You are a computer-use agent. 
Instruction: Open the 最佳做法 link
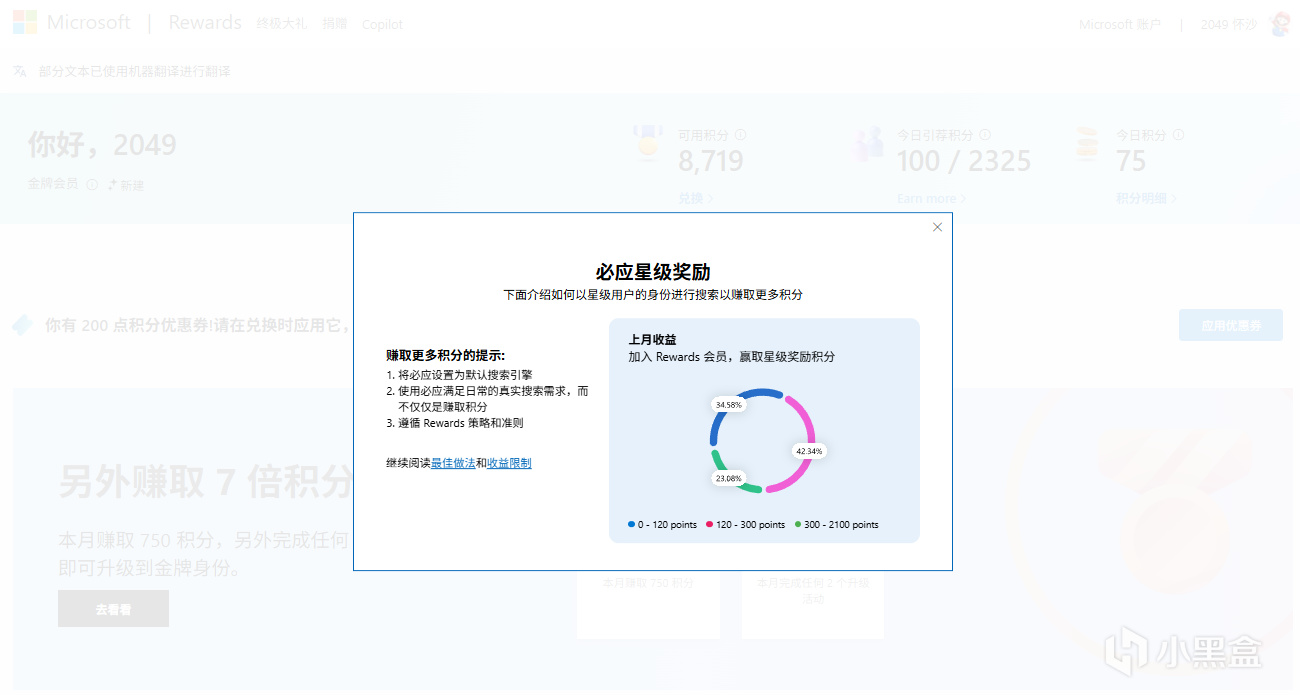453,463
